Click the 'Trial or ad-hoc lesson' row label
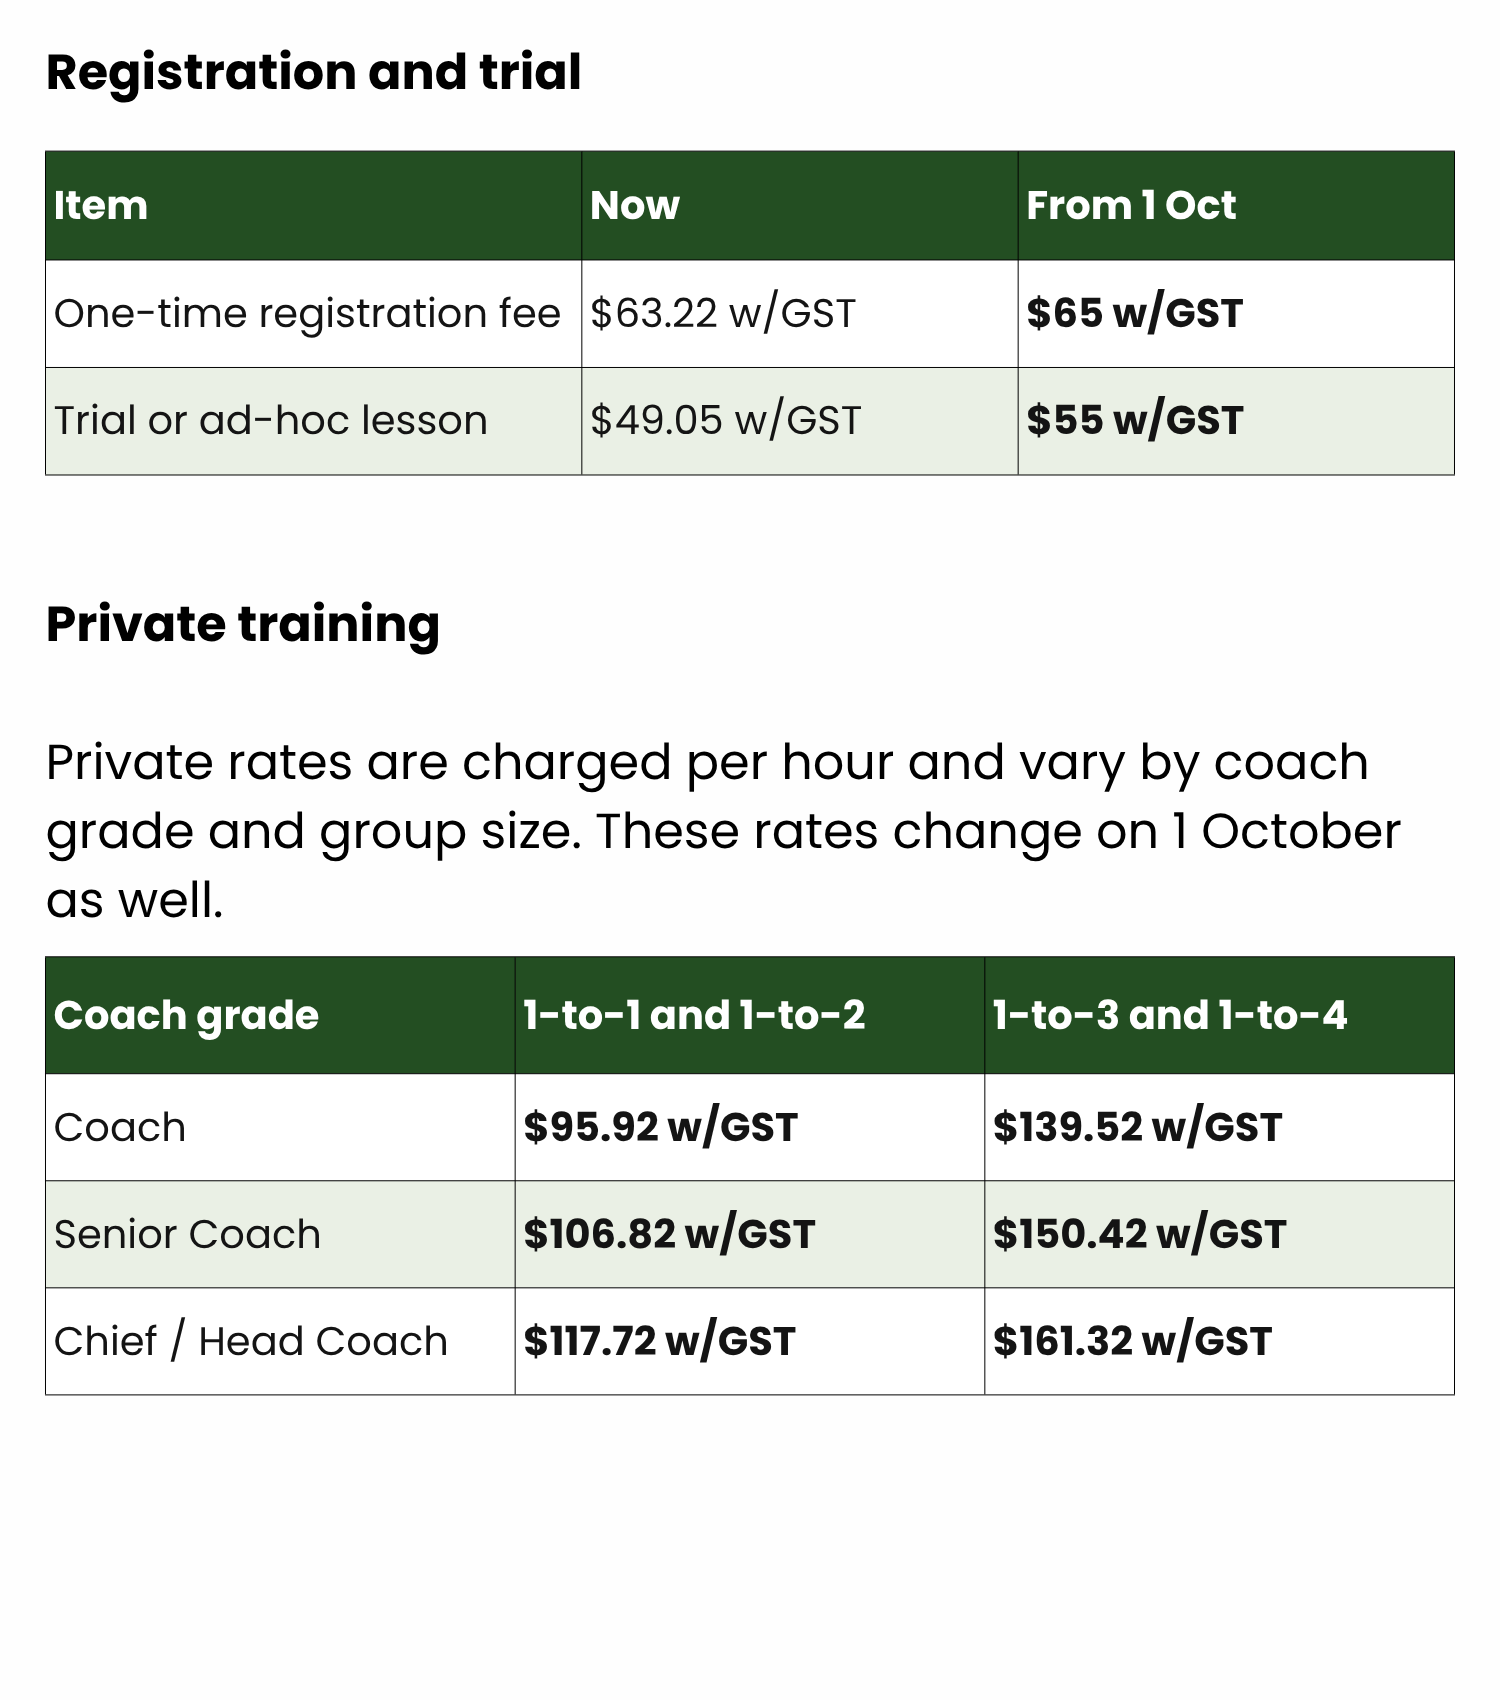The height and width of the screenshot is (1700, 1500). click(271, 421)
